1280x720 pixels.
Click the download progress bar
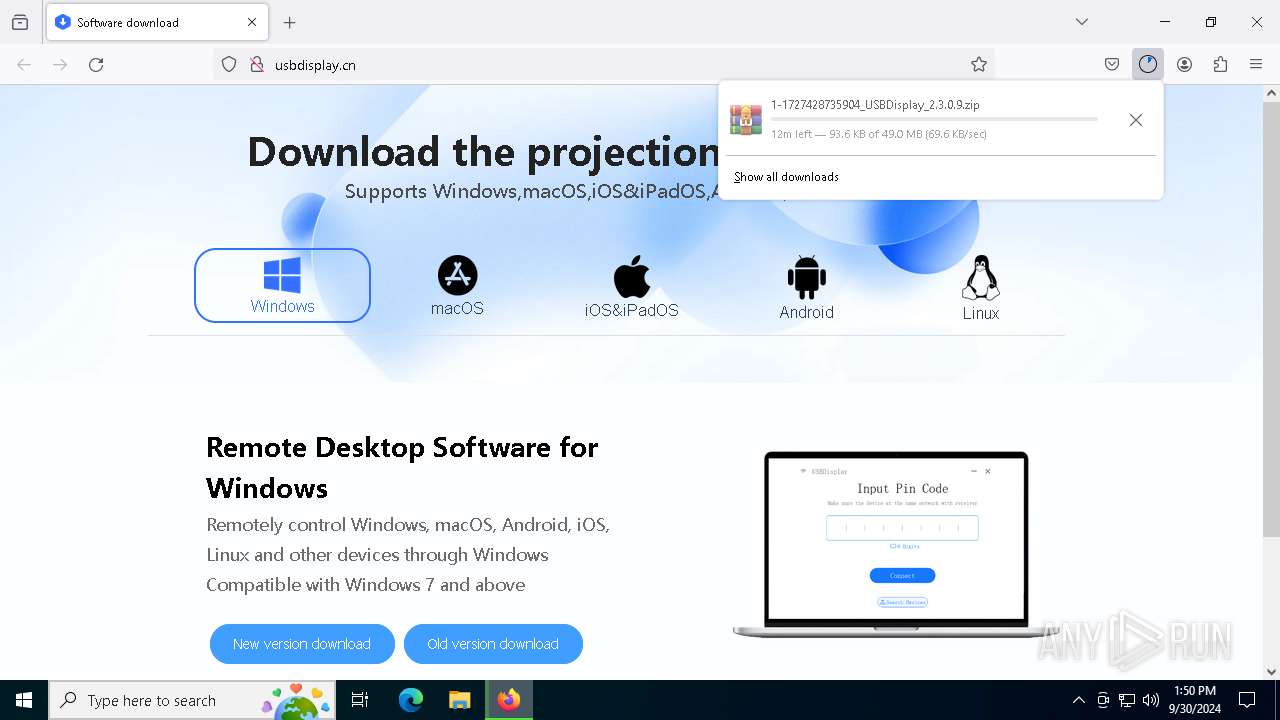pyautogui.click(x=934, y=119)
